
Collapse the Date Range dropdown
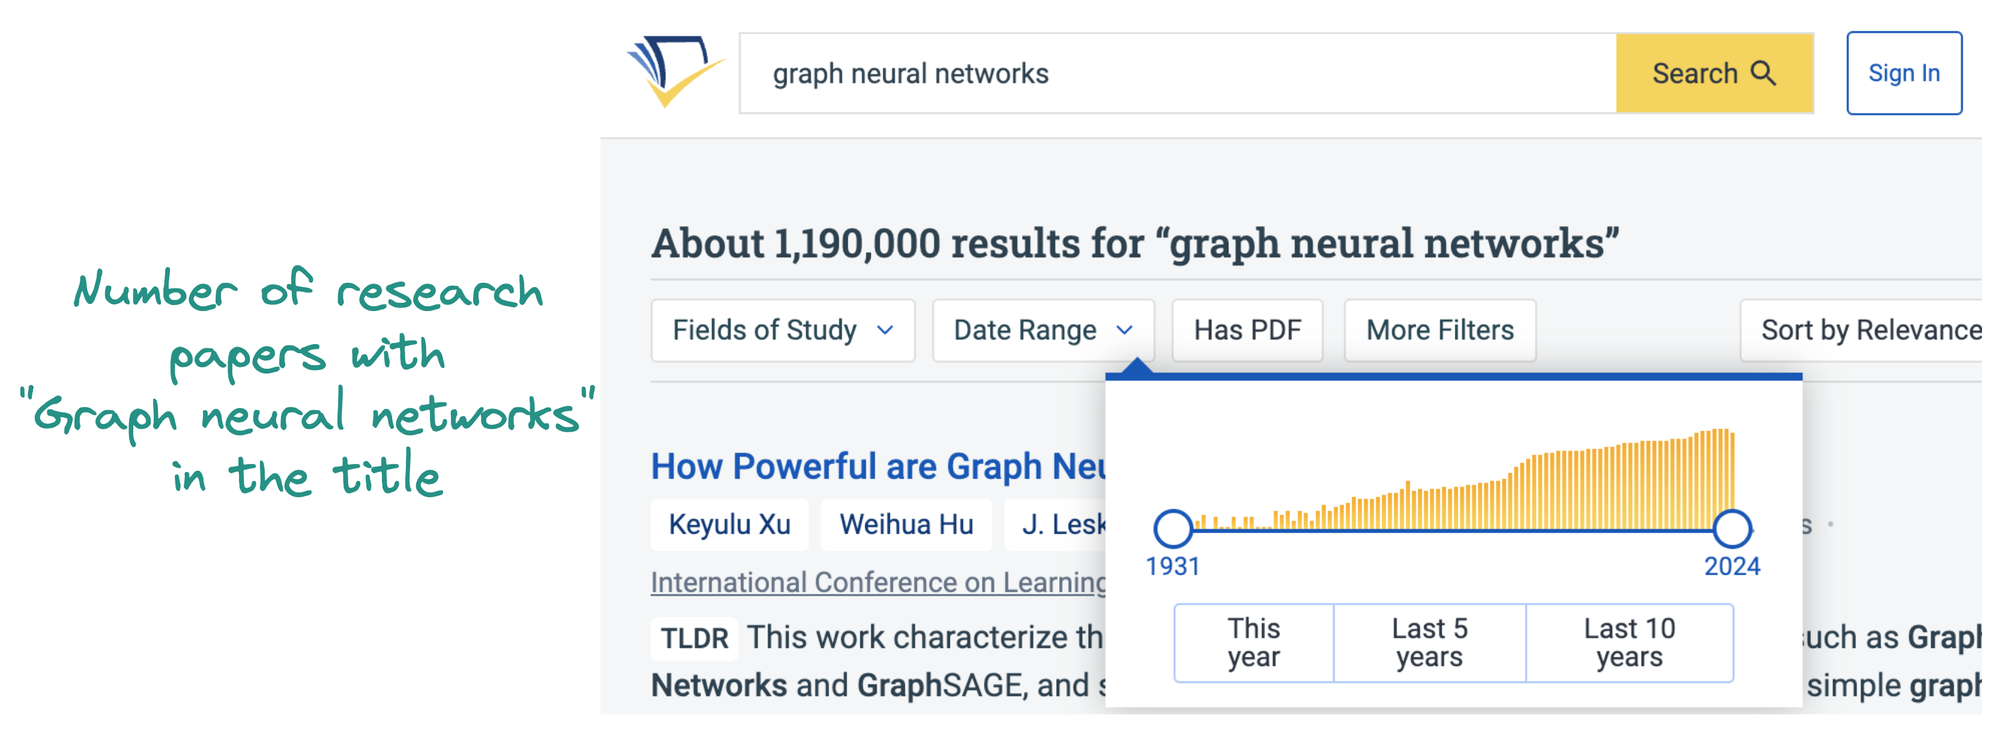pos(1043,330)
